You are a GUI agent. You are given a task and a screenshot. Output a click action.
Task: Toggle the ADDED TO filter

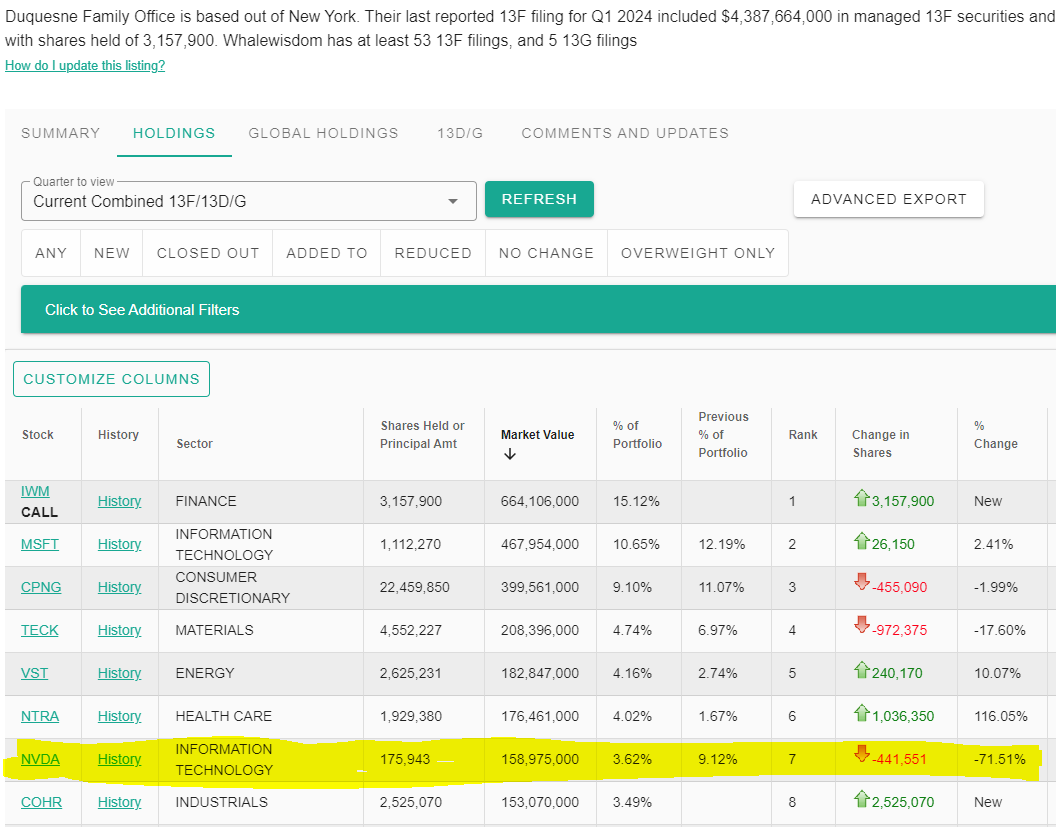click(327, 253)
